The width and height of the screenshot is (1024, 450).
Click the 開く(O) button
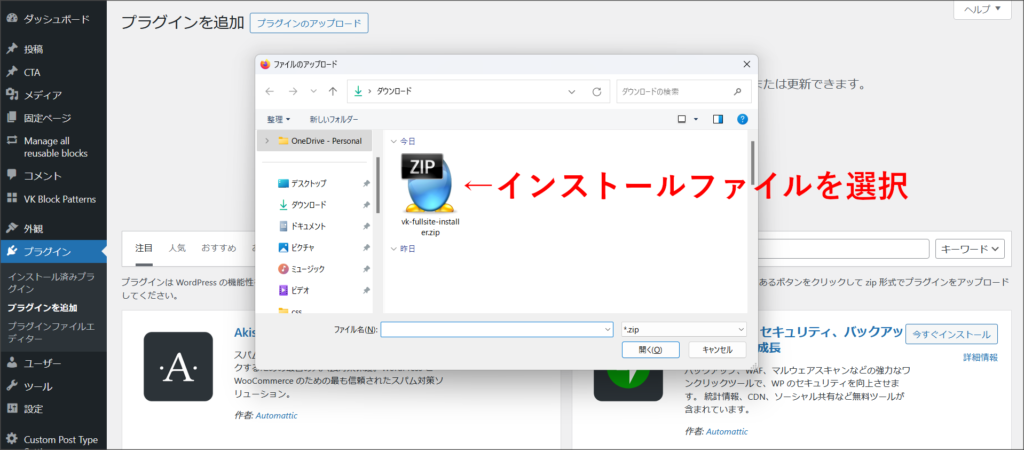click(x=650, y=349)
